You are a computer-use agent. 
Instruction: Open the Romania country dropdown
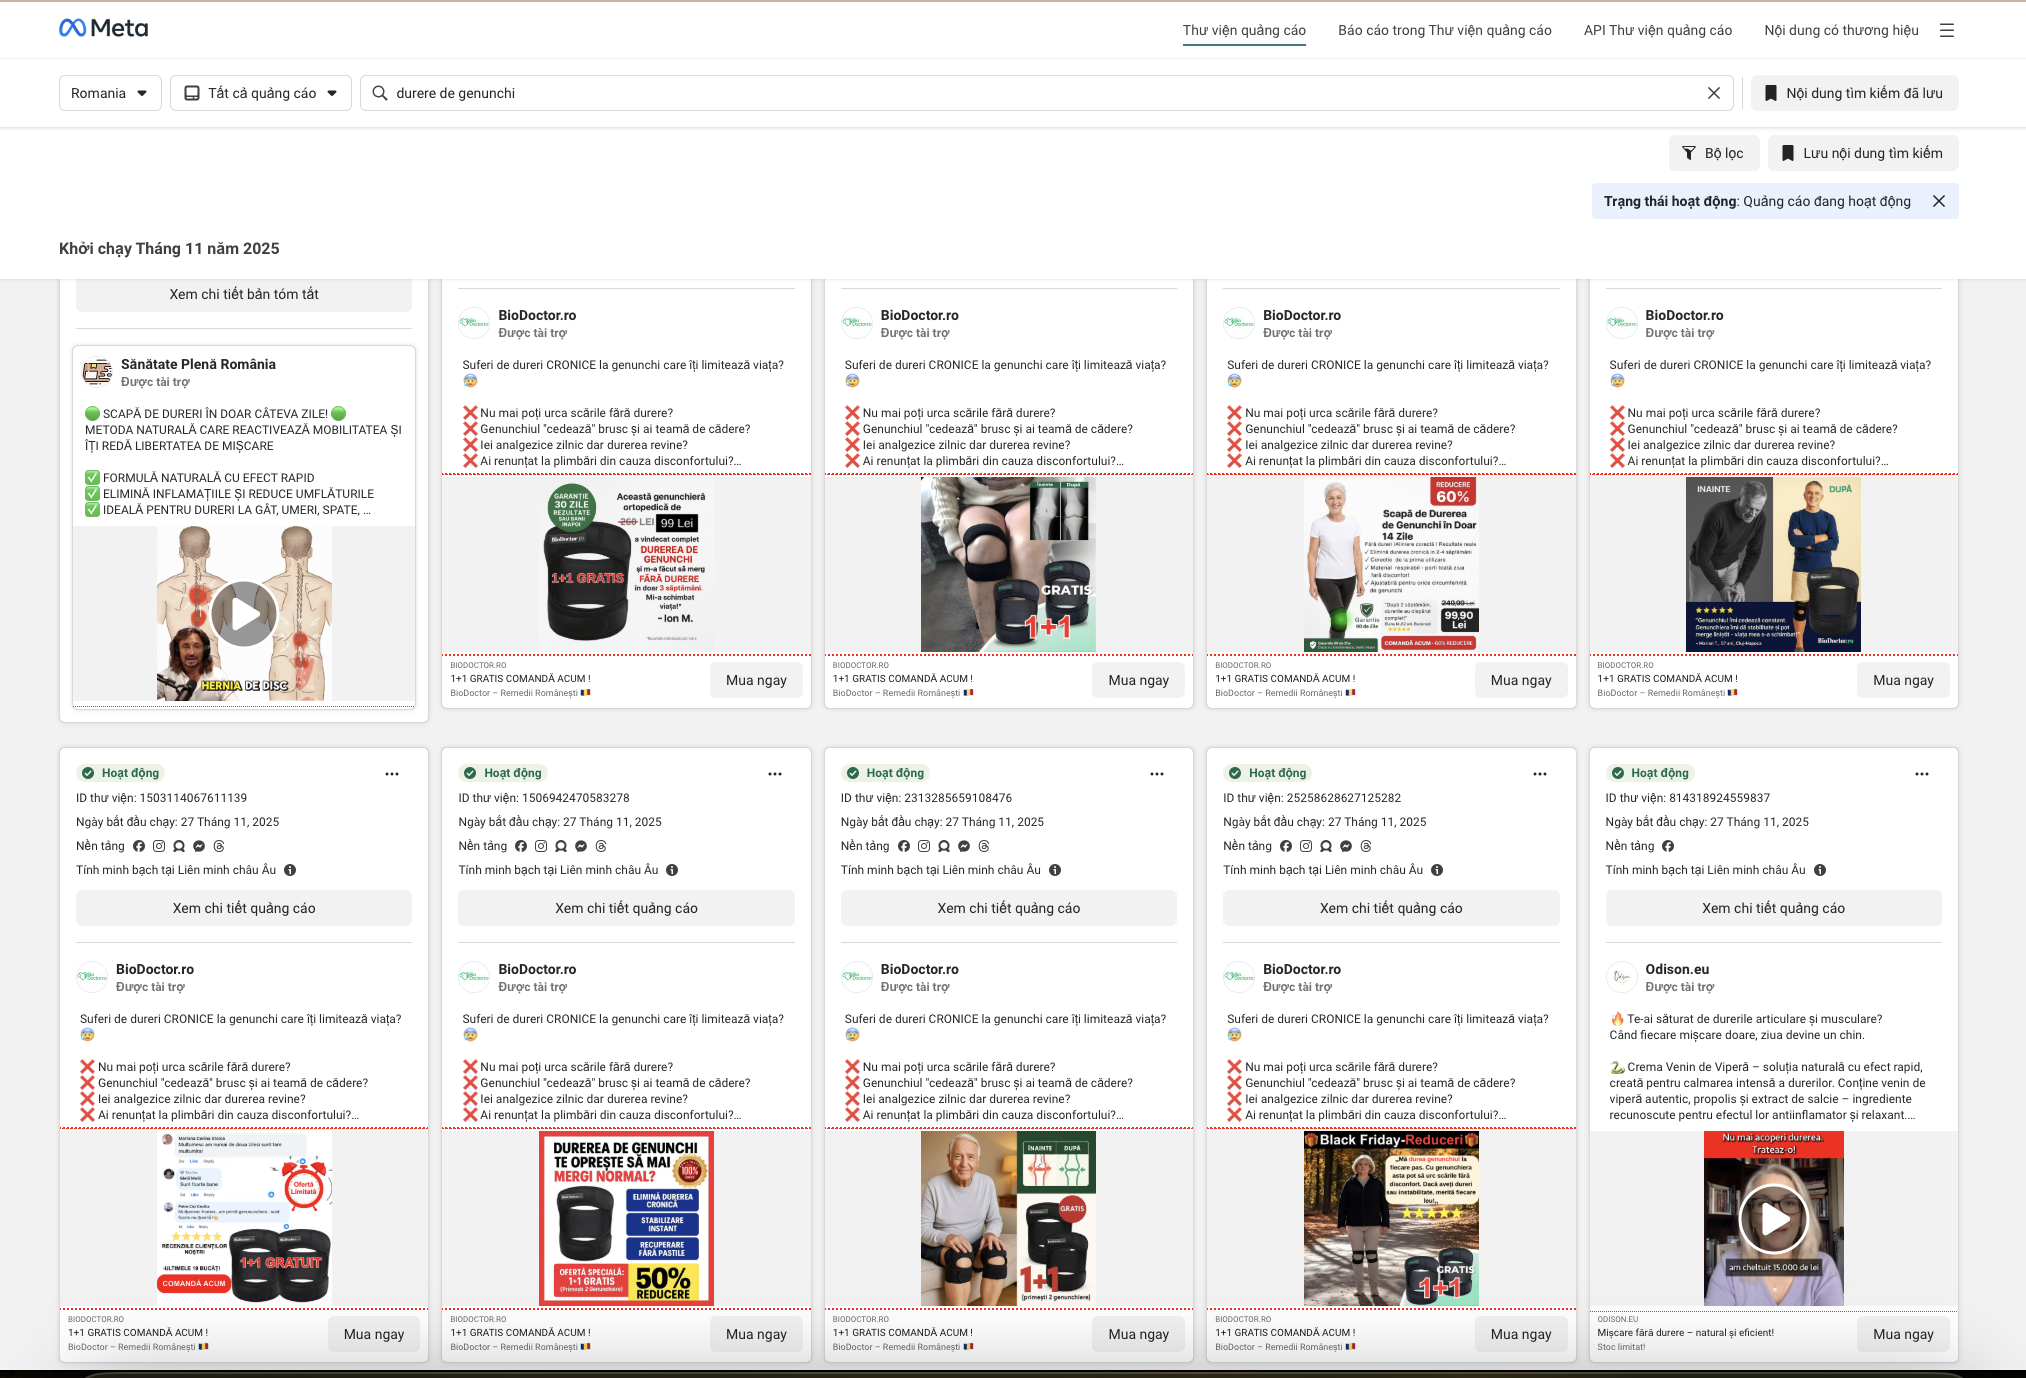pos(109,93)
